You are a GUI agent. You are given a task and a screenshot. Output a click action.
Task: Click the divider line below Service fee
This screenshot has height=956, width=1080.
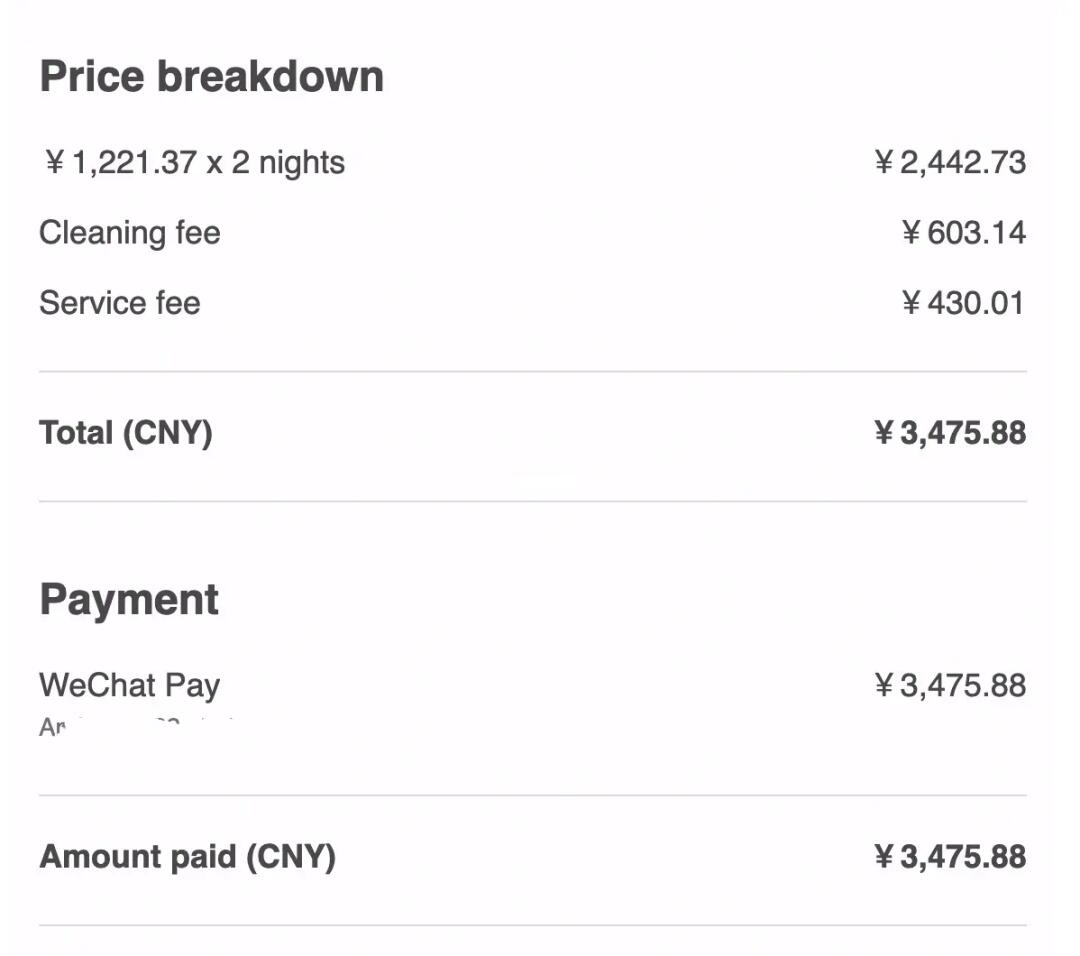click(532, 371)
